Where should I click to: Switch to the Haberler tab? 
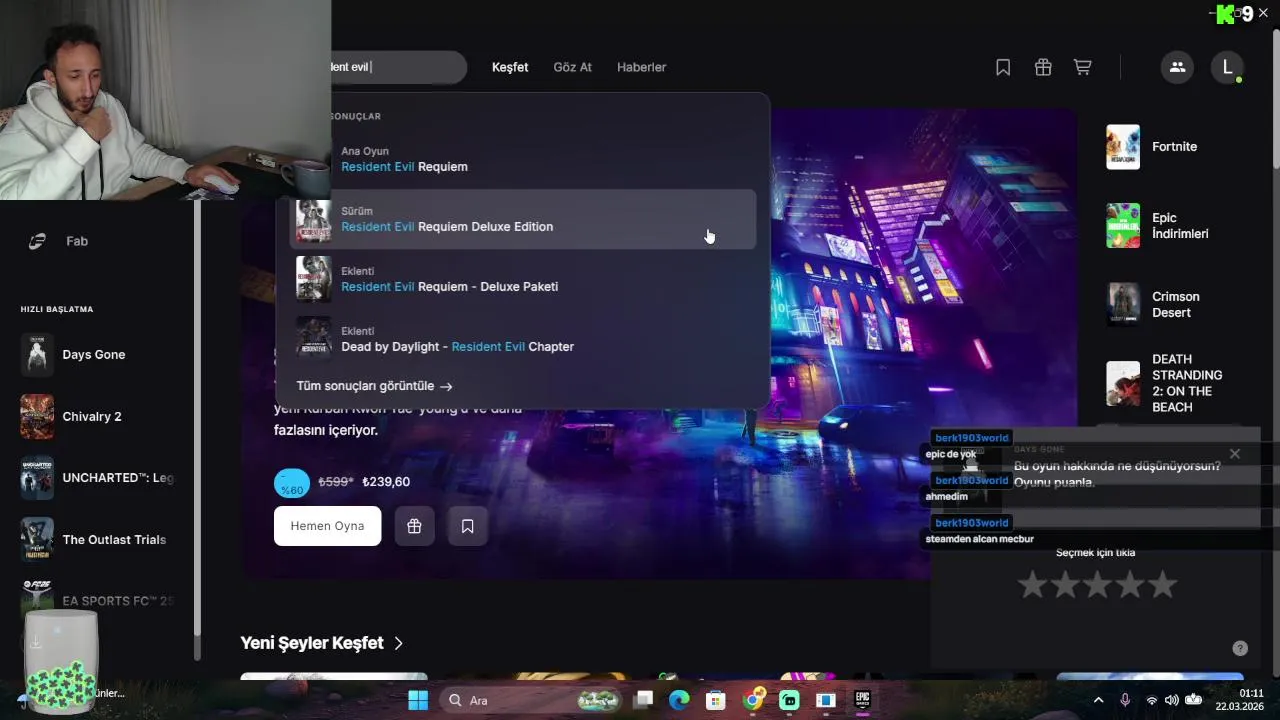coord(641,67)
